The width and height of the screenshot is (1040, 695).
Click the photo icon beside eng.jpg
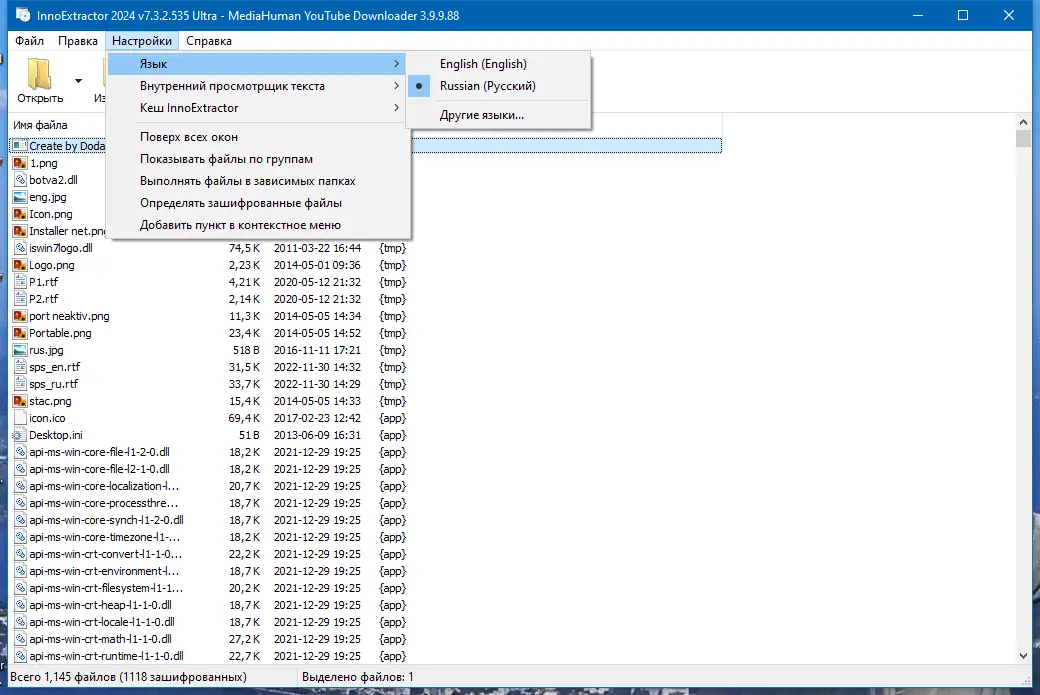click(x=22, y=197)
